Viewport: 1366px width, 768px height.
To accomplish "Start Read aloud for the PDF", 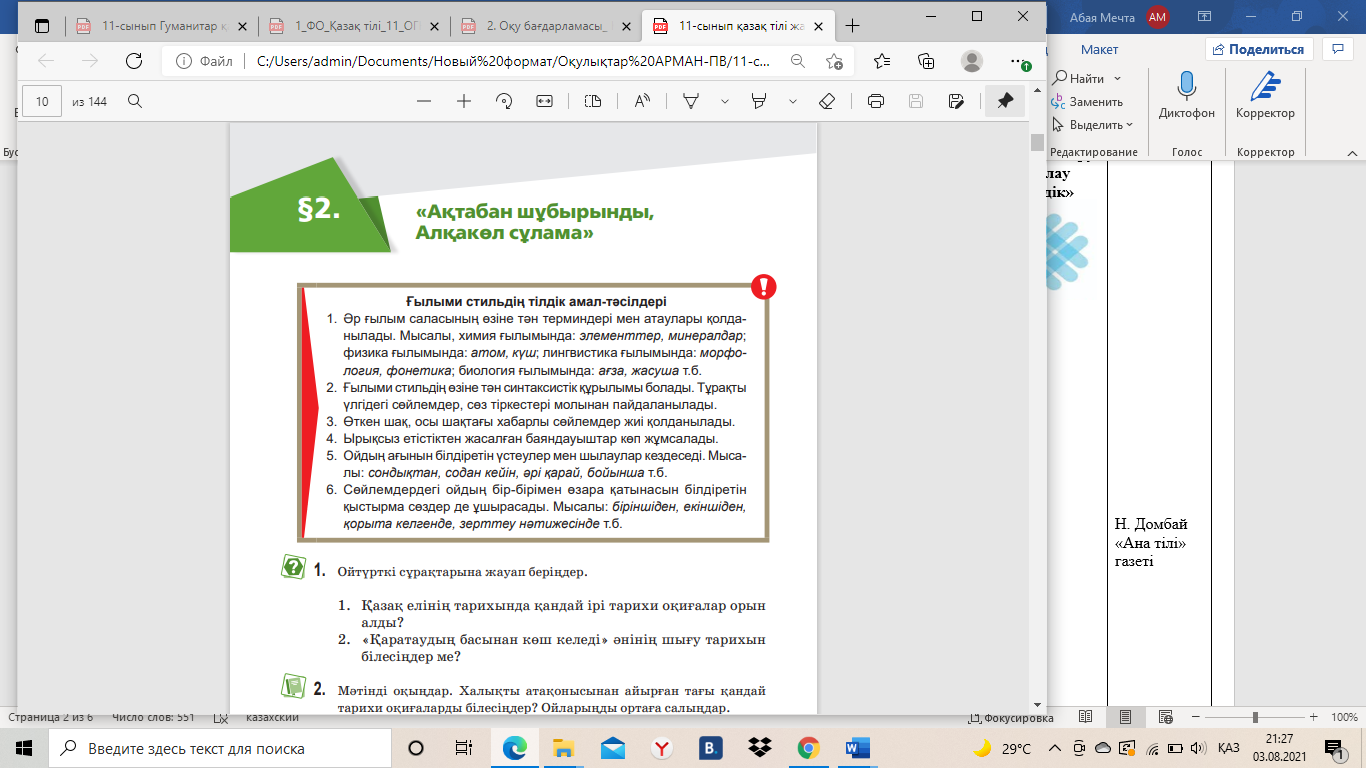I will [642, 101].
